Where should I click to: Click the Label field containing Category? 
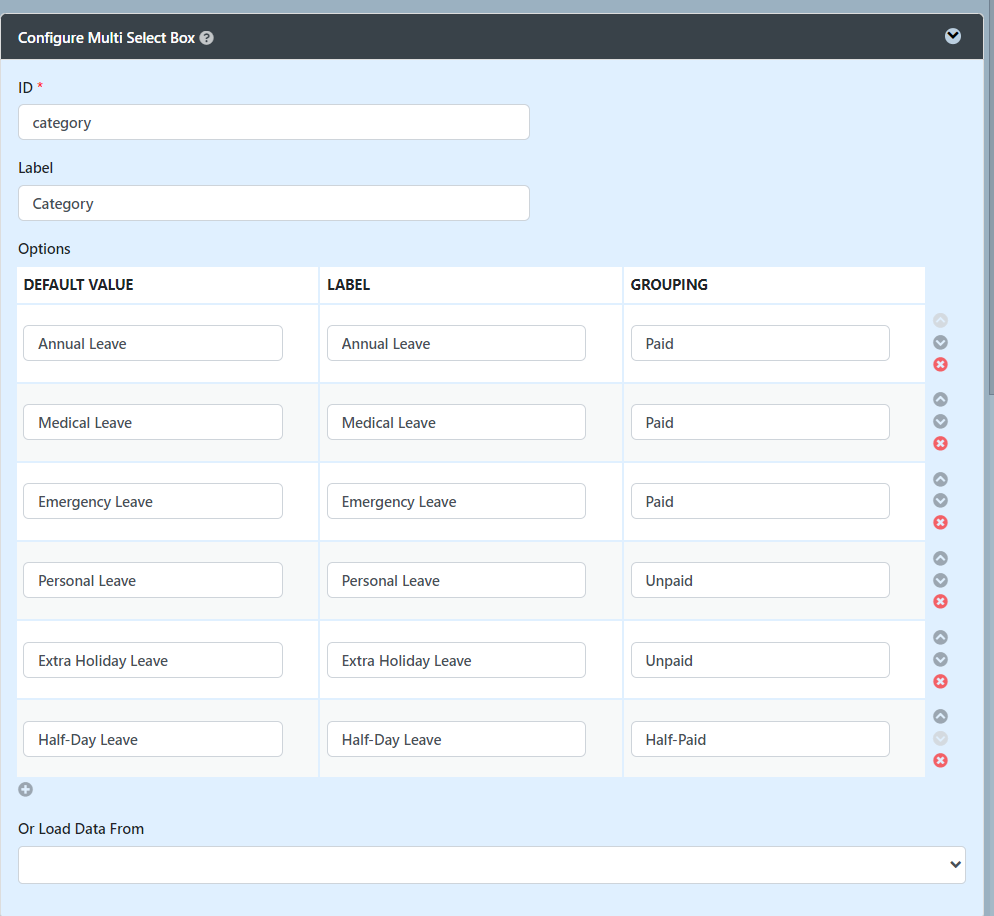(x=273, y=203)
